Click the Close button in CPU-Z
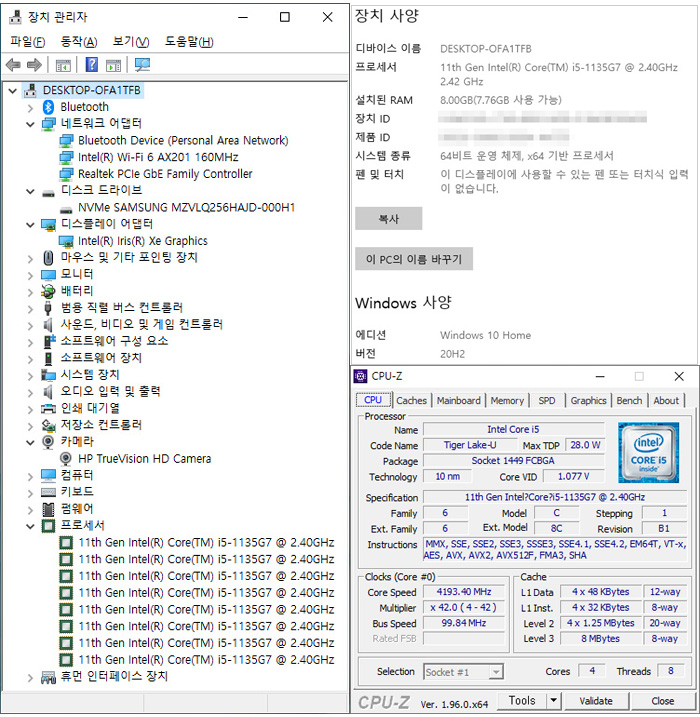This screenshot has height=717, width=700. point(663,701)
